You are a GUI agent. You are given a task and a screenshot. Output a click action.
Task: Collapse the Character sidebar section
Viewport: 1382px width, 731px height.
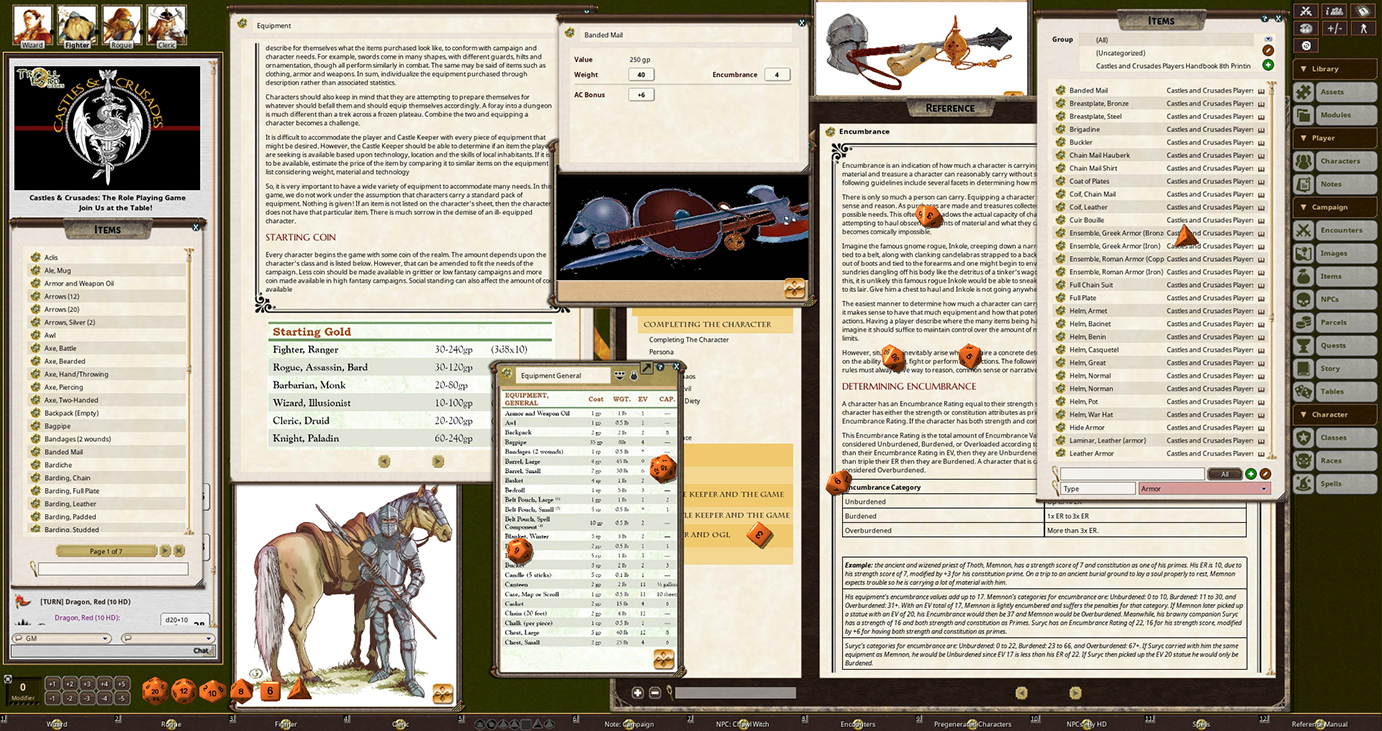[1334, 414]
